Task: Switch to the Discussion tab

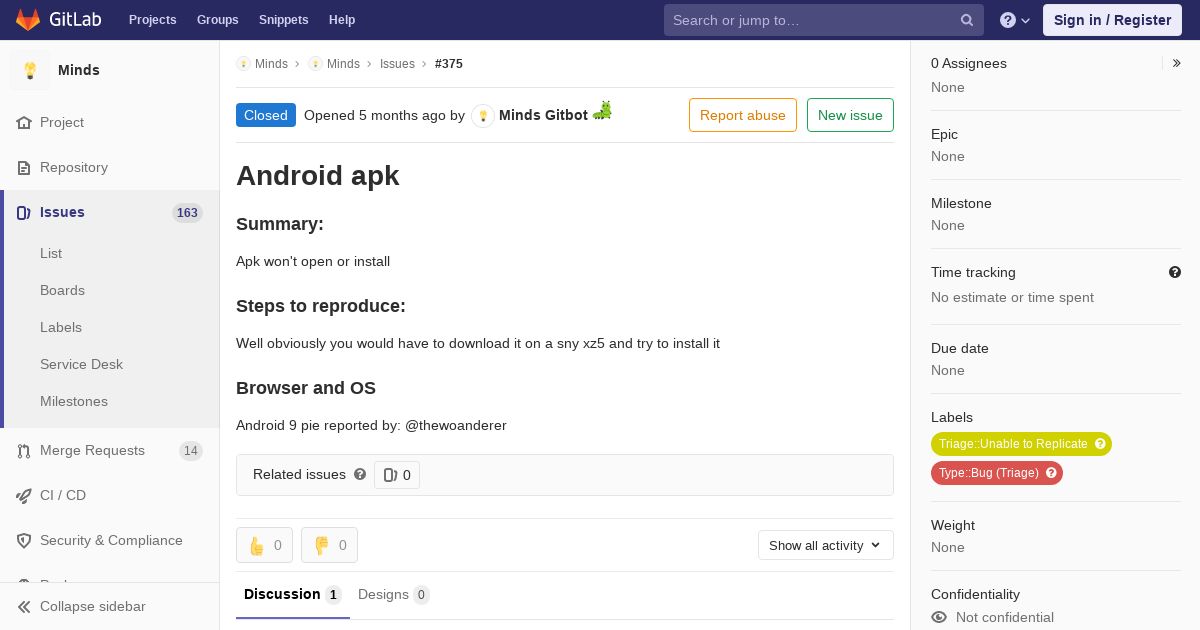Action: coord(293,595)
